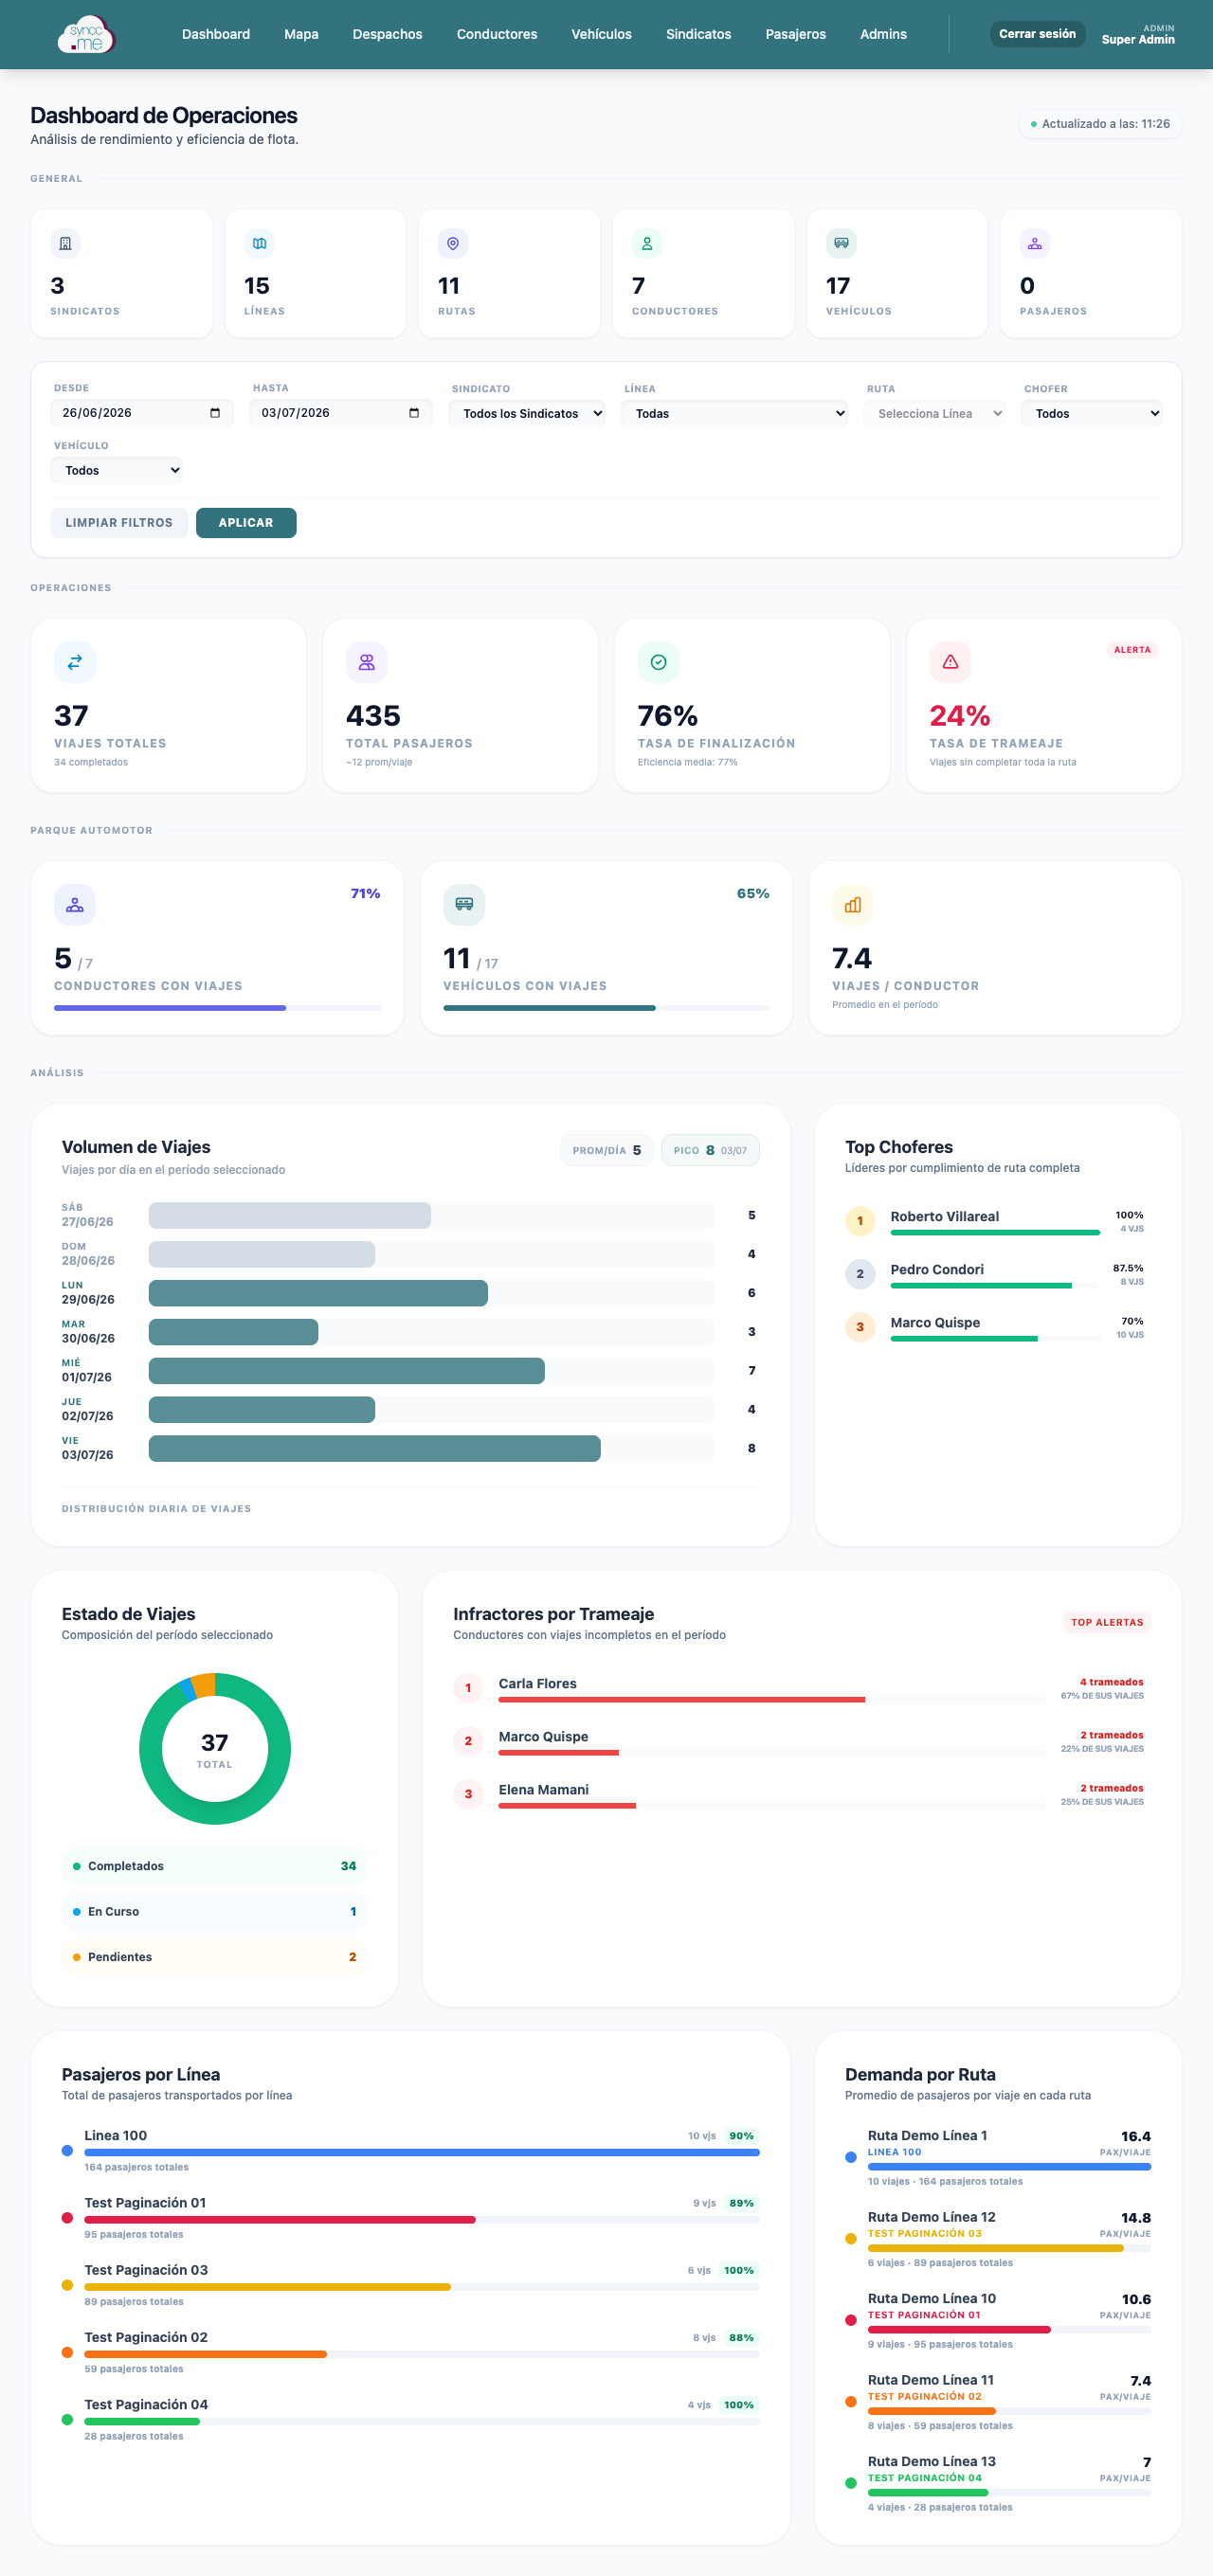Click the Rutas location pin icon

click(453, 243)
